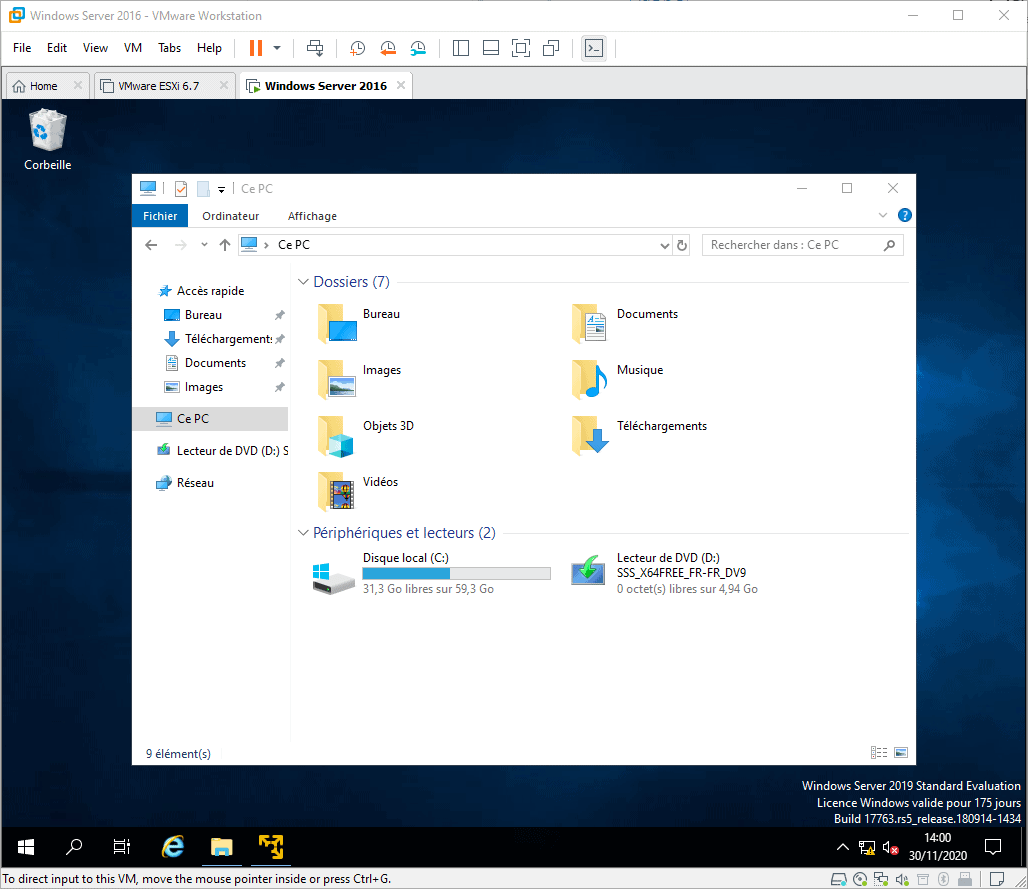Go back in Explorer navigation
1028x889 pixels.
(x=151, y=245)
